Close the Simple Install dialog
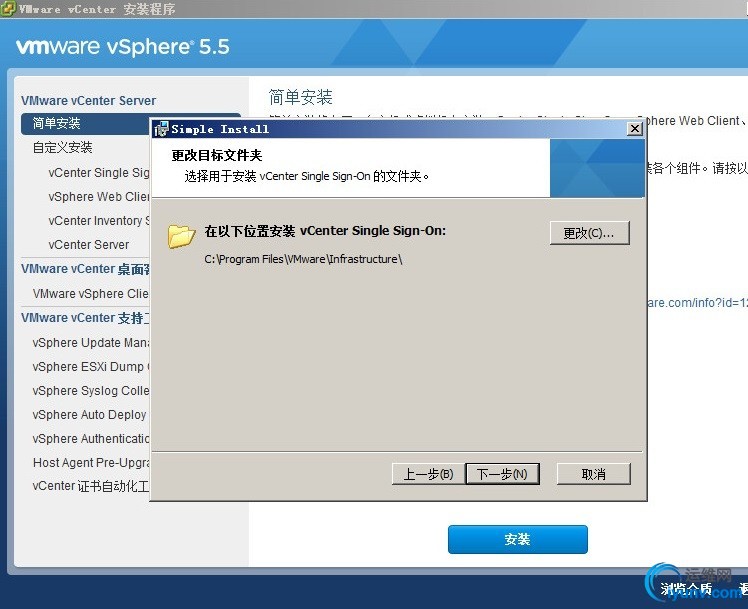Viewport: 748px width, 609px height. pos(634,129)
